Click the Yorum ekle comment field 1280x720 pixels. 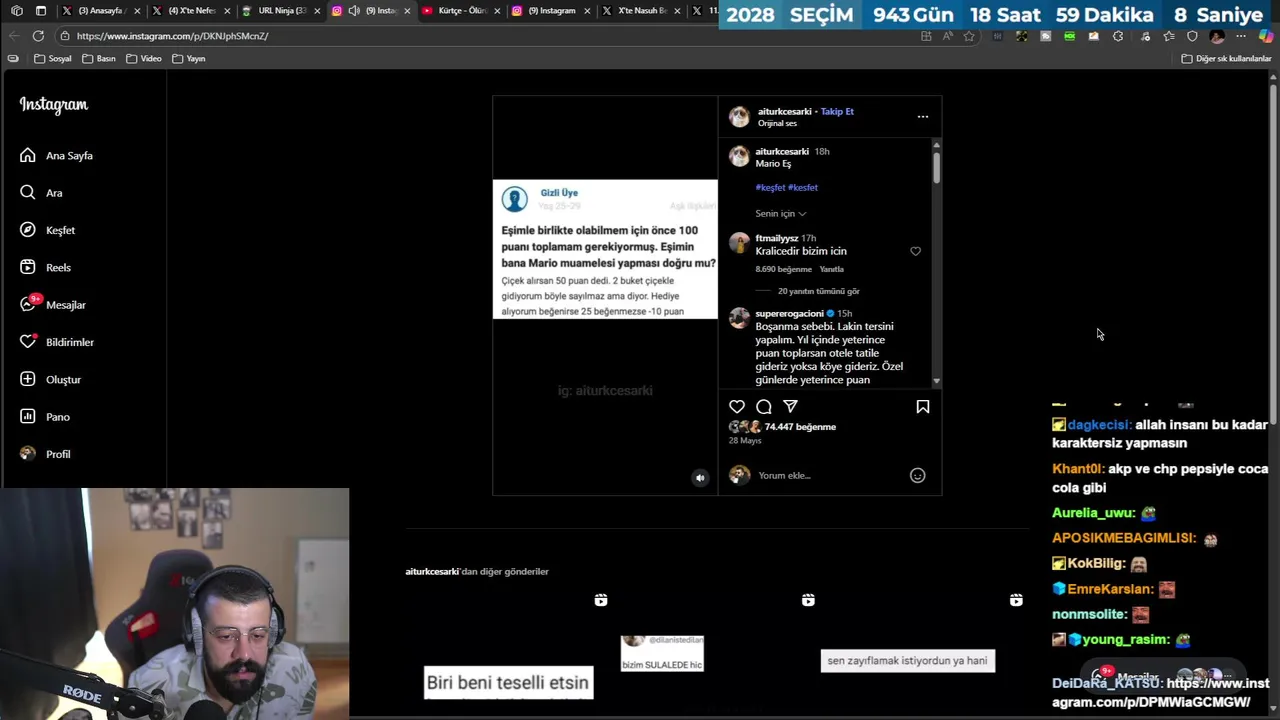click(x=828, y=475)
